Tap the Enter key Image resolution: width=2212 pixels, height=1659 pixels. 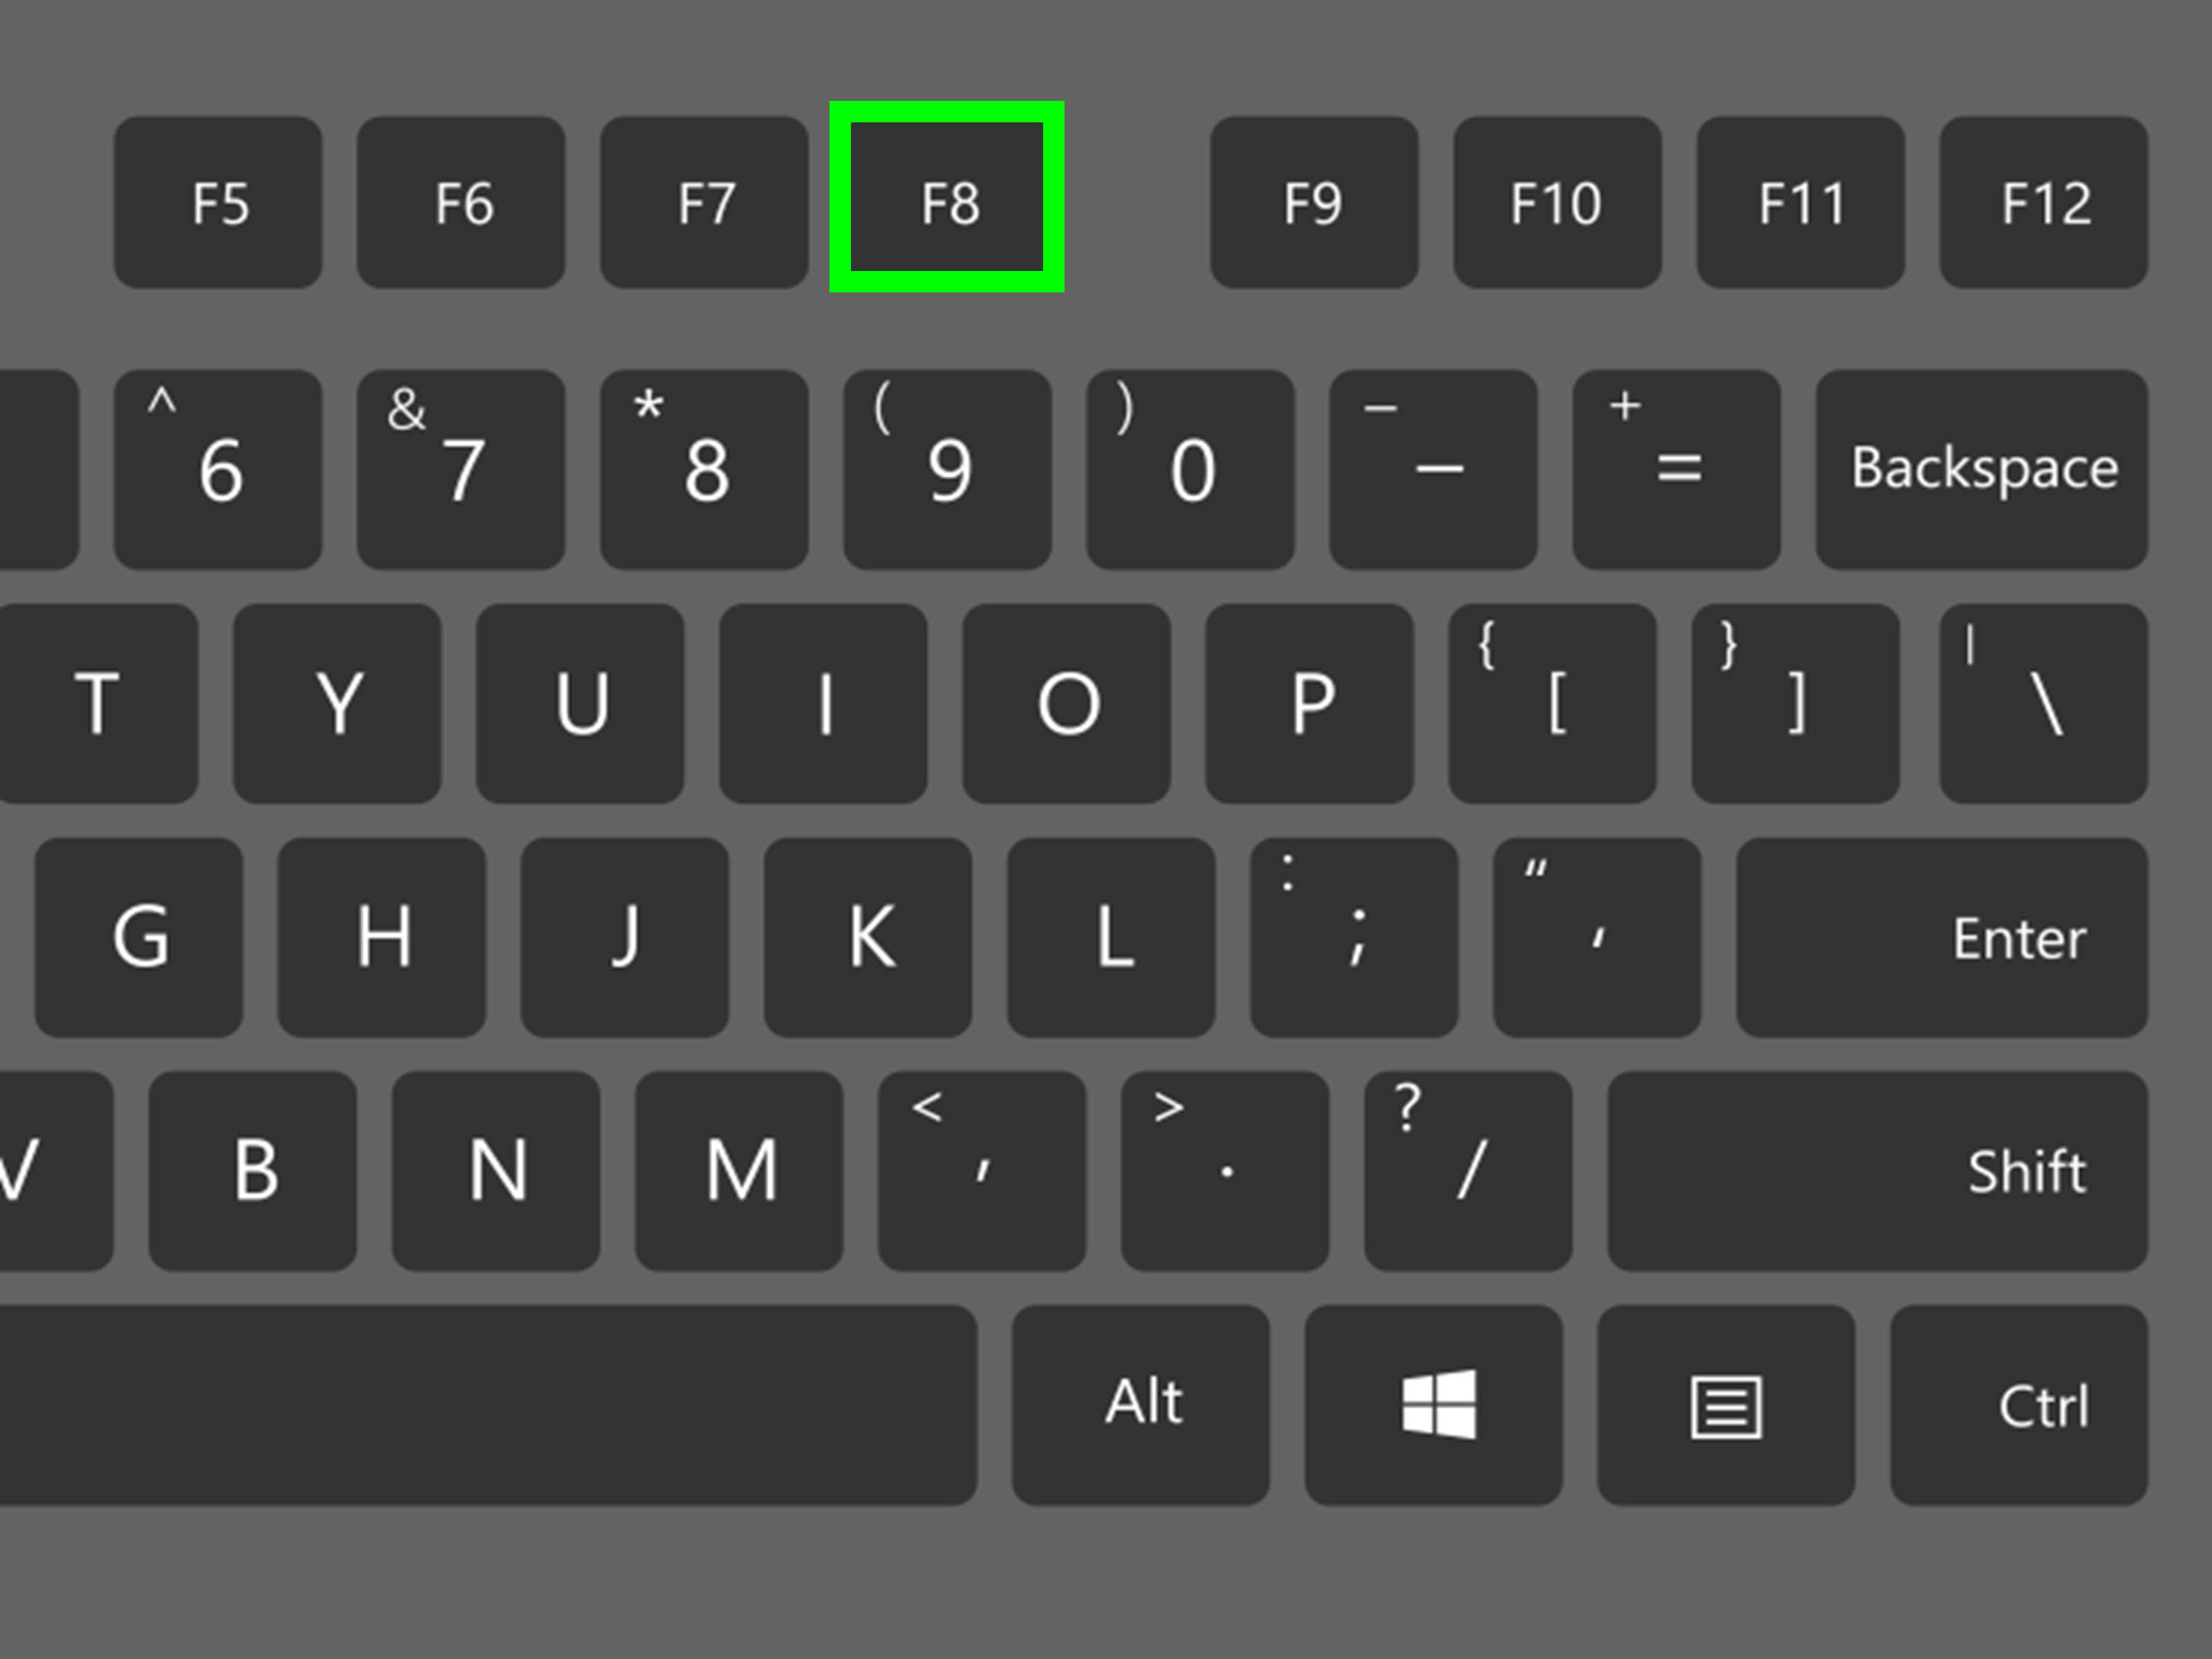[x=1942, y=937]
